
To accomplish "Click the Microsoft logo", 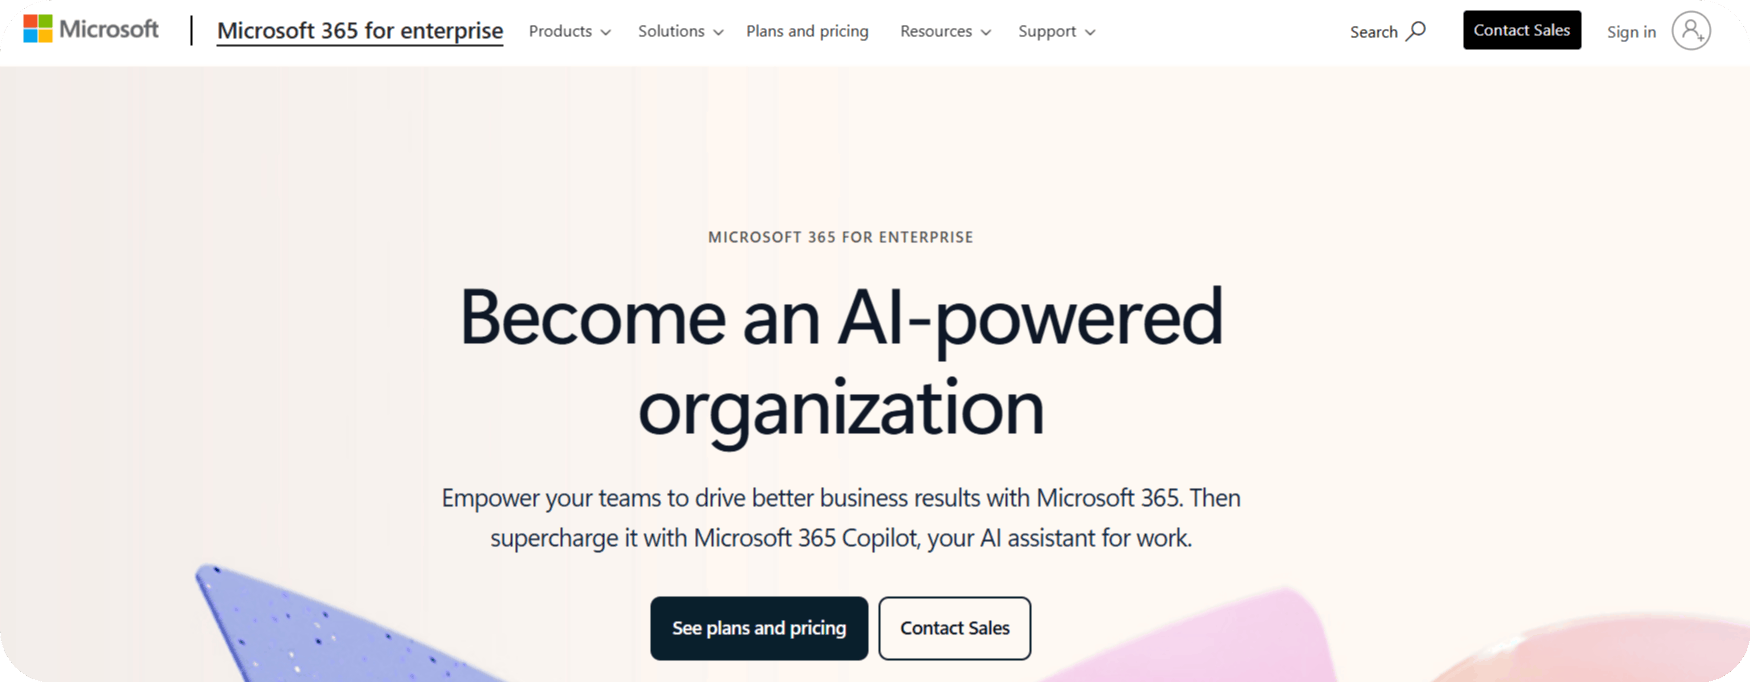I will click(91, 28).
